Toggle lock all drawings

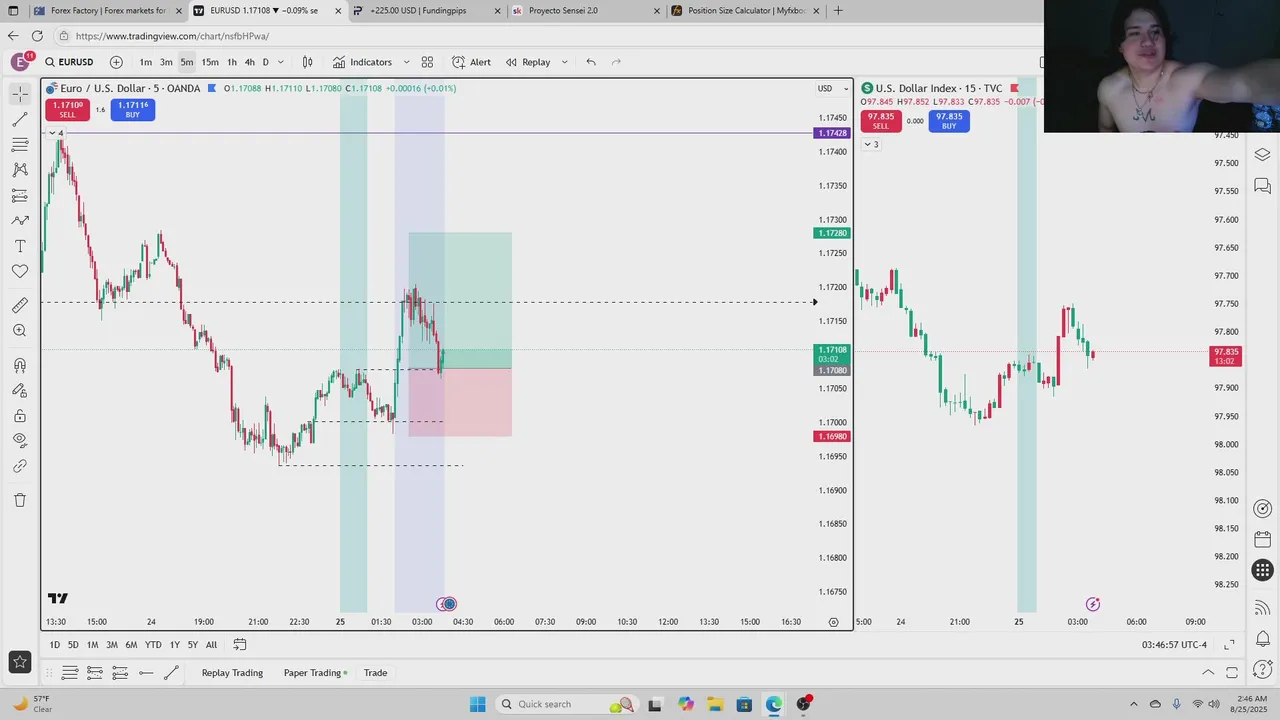(20, 416)
